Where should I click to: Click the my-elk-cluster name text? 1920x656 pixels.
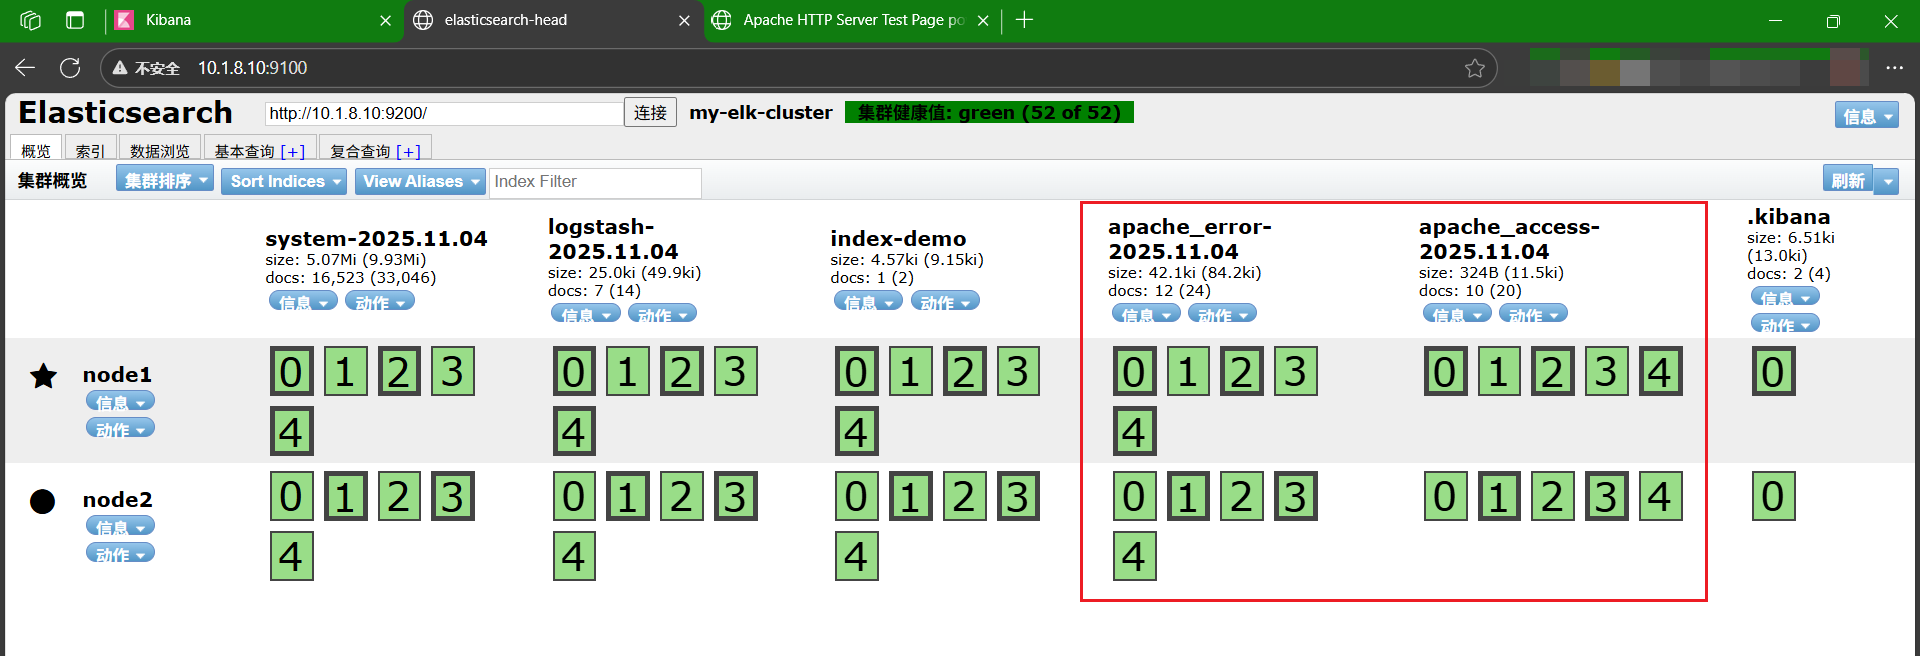[x=761, y=112]
